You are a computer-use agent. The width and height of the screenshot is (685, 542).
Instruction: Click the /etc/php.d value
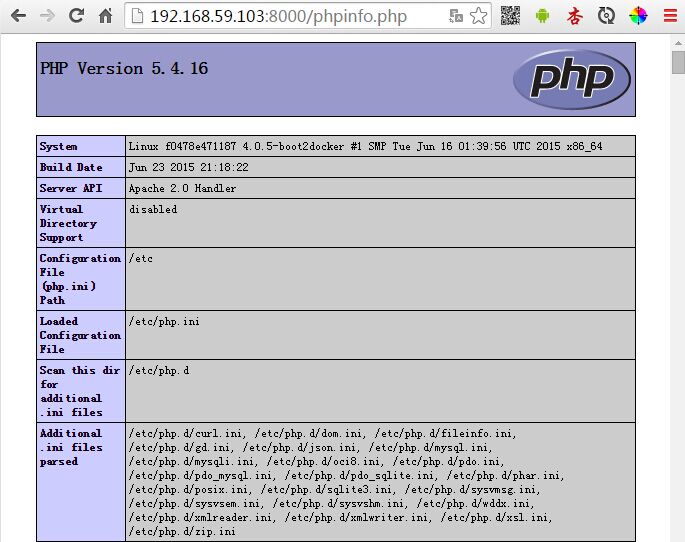pos(159,370)
